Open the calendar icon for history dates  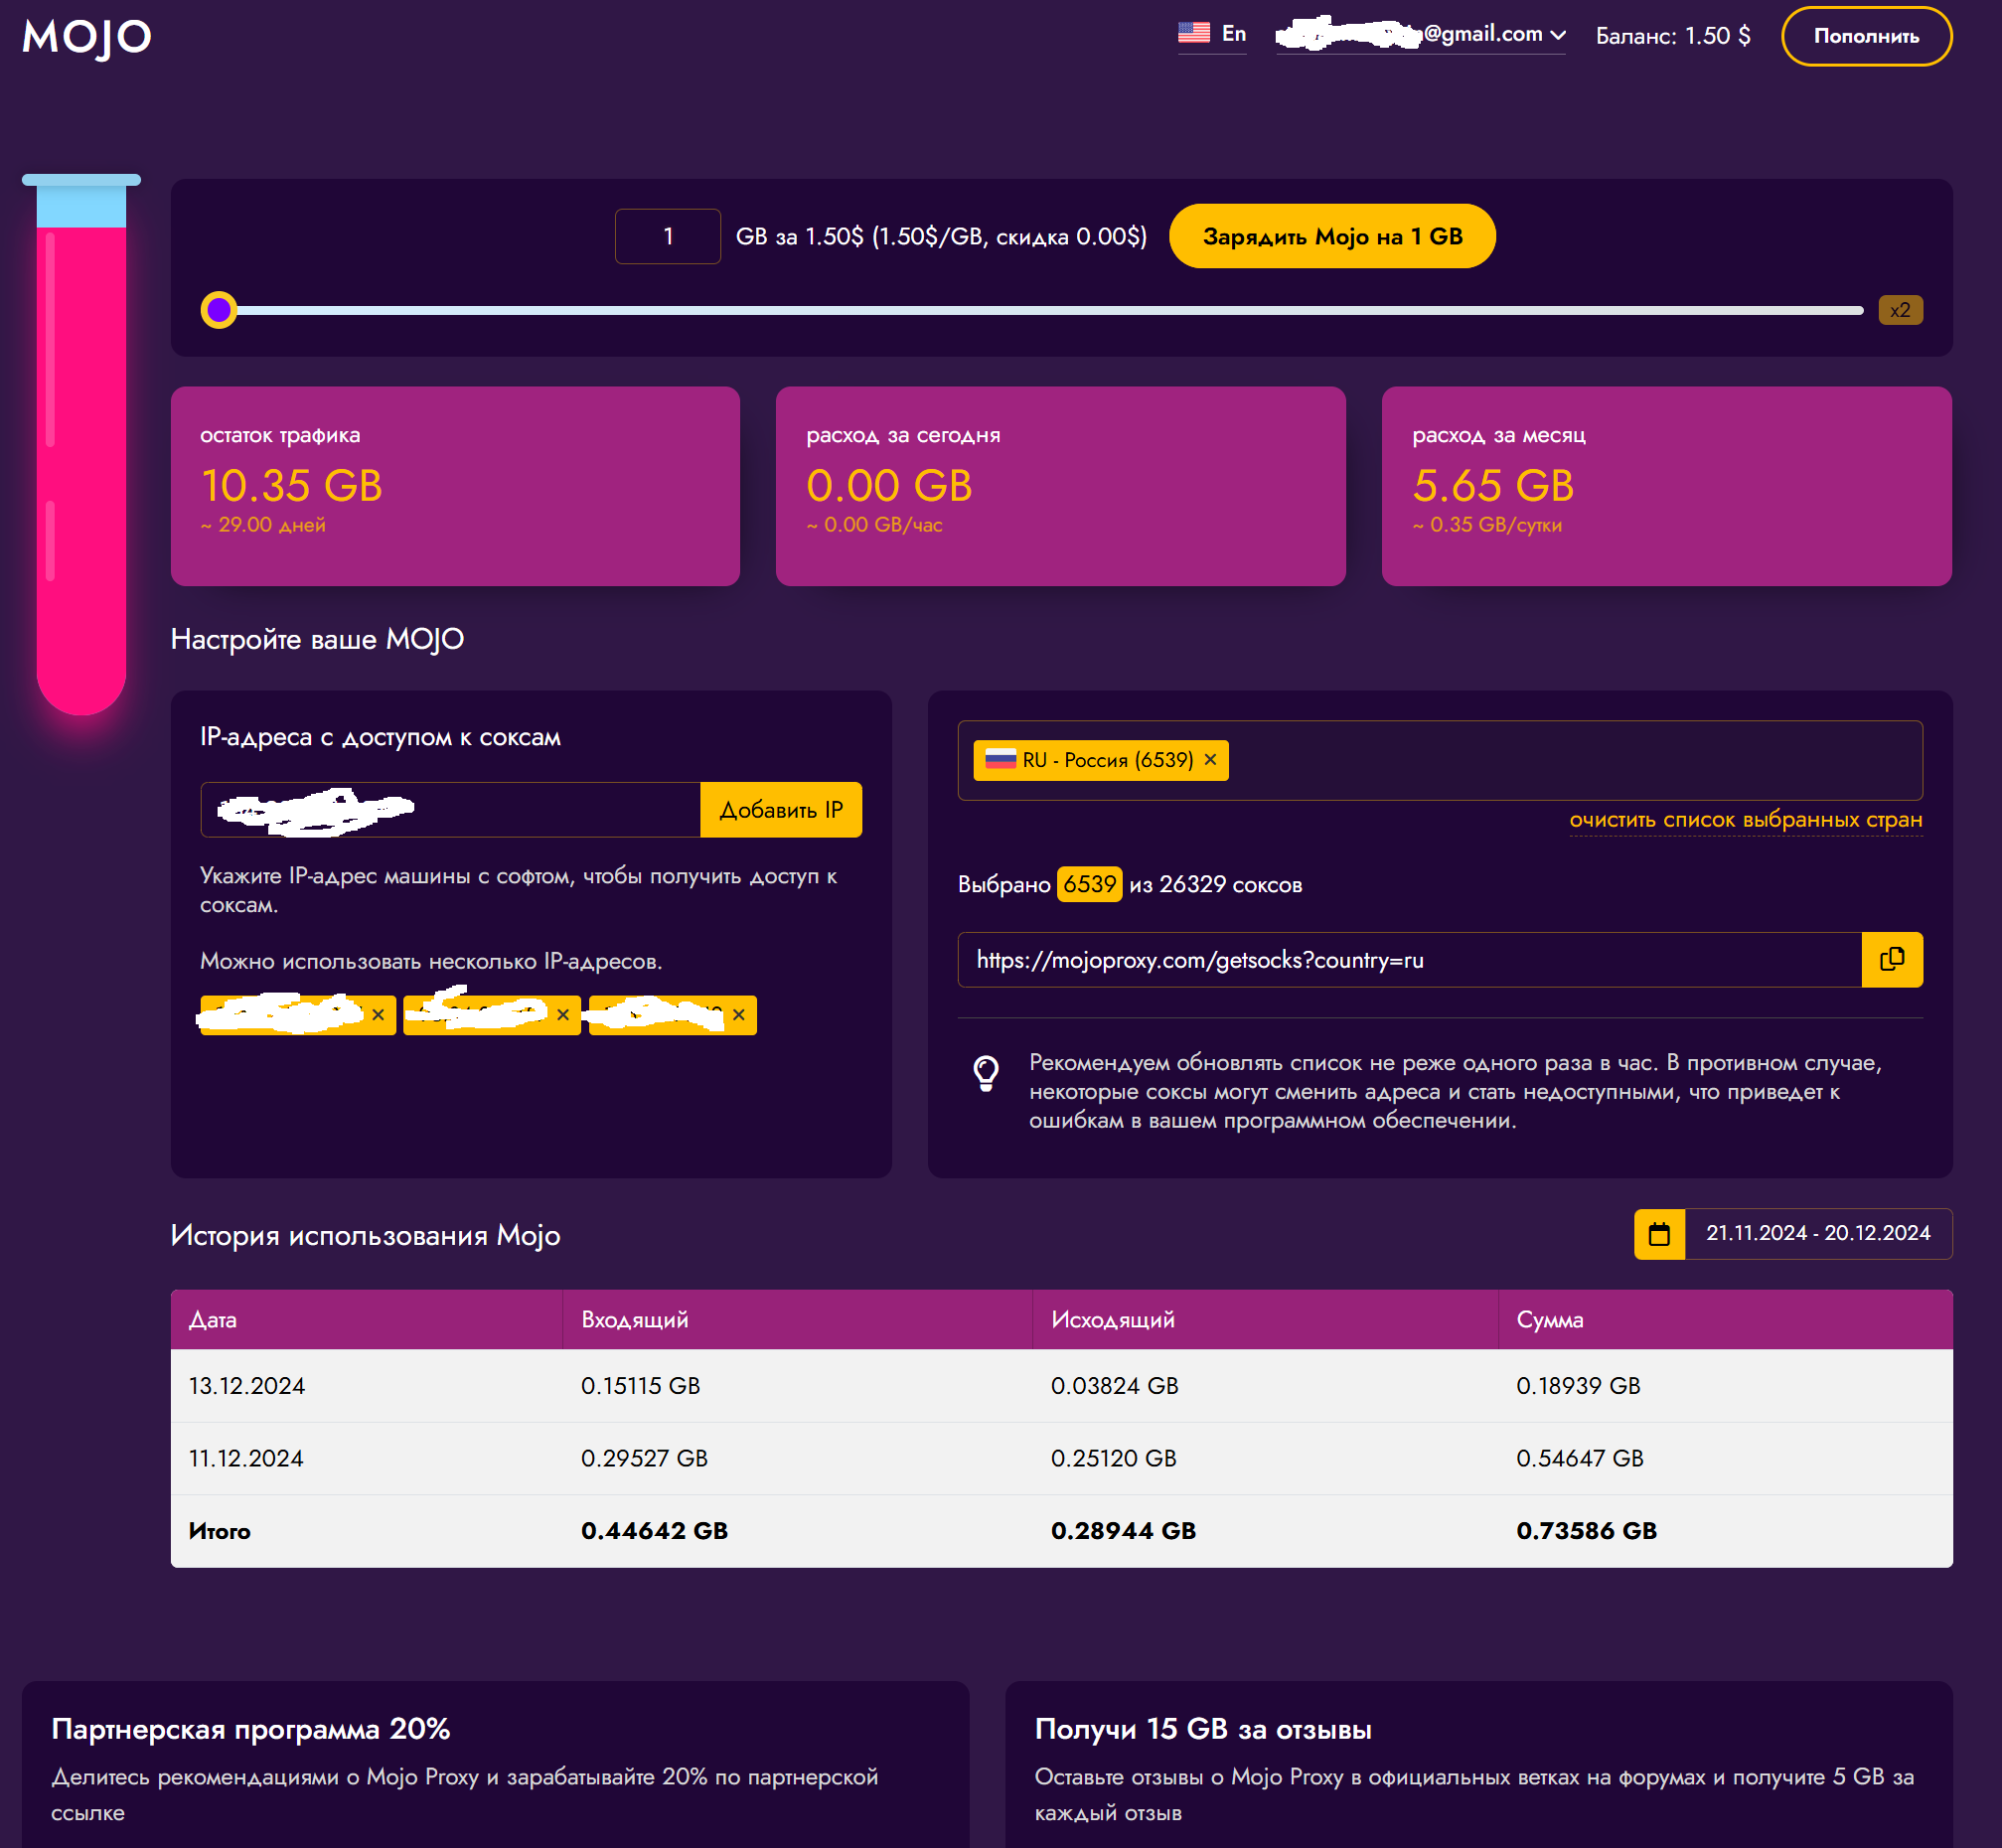(1659, 1234)
